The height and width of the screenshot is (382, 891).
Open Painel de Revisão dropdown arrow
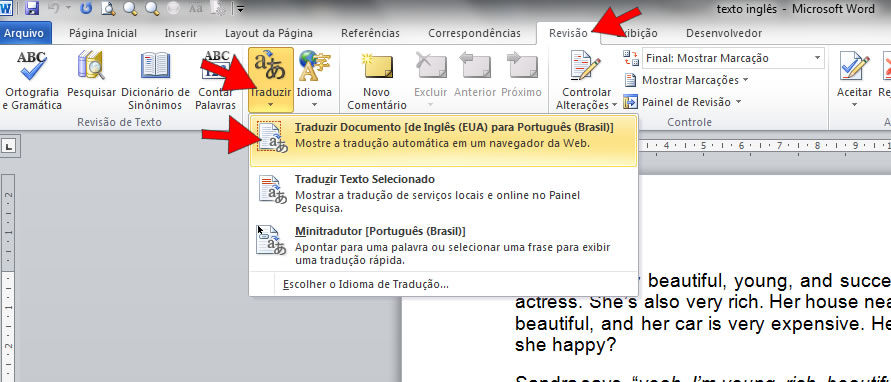coord(738,102)
